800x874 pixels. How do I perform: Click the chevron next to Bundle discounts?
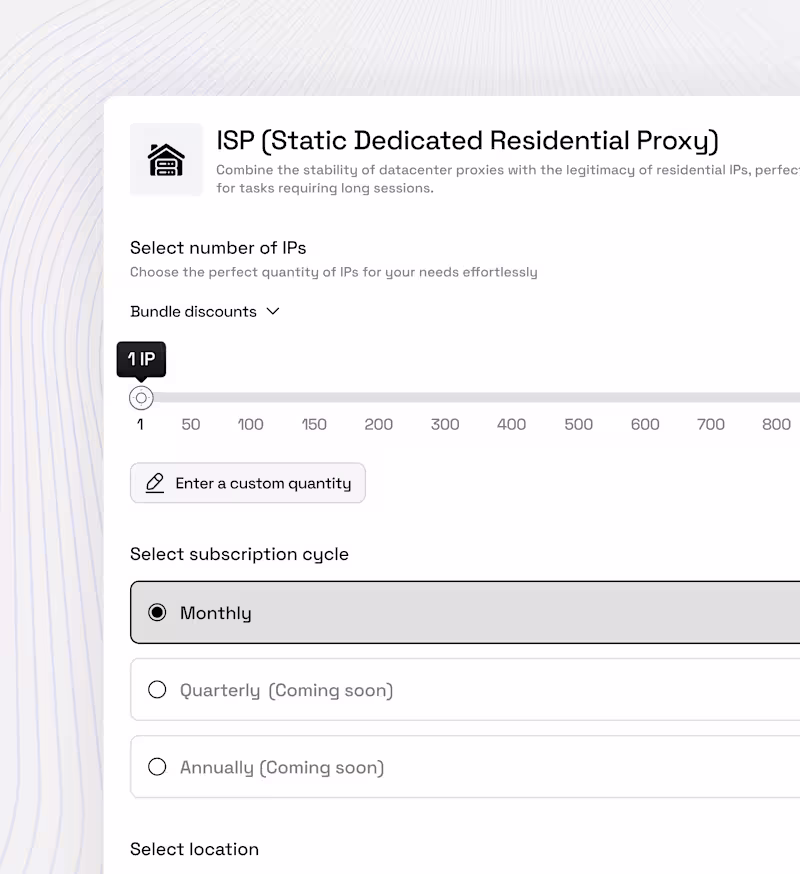coord(272,311)
